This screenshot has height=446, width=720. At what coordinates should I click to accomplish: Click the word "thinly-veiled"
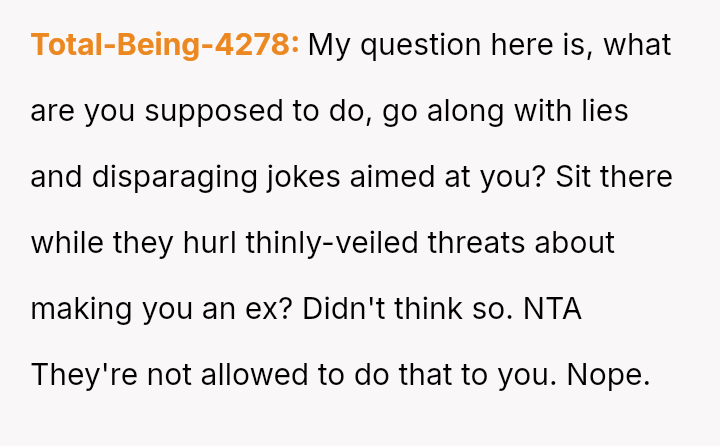324,243
